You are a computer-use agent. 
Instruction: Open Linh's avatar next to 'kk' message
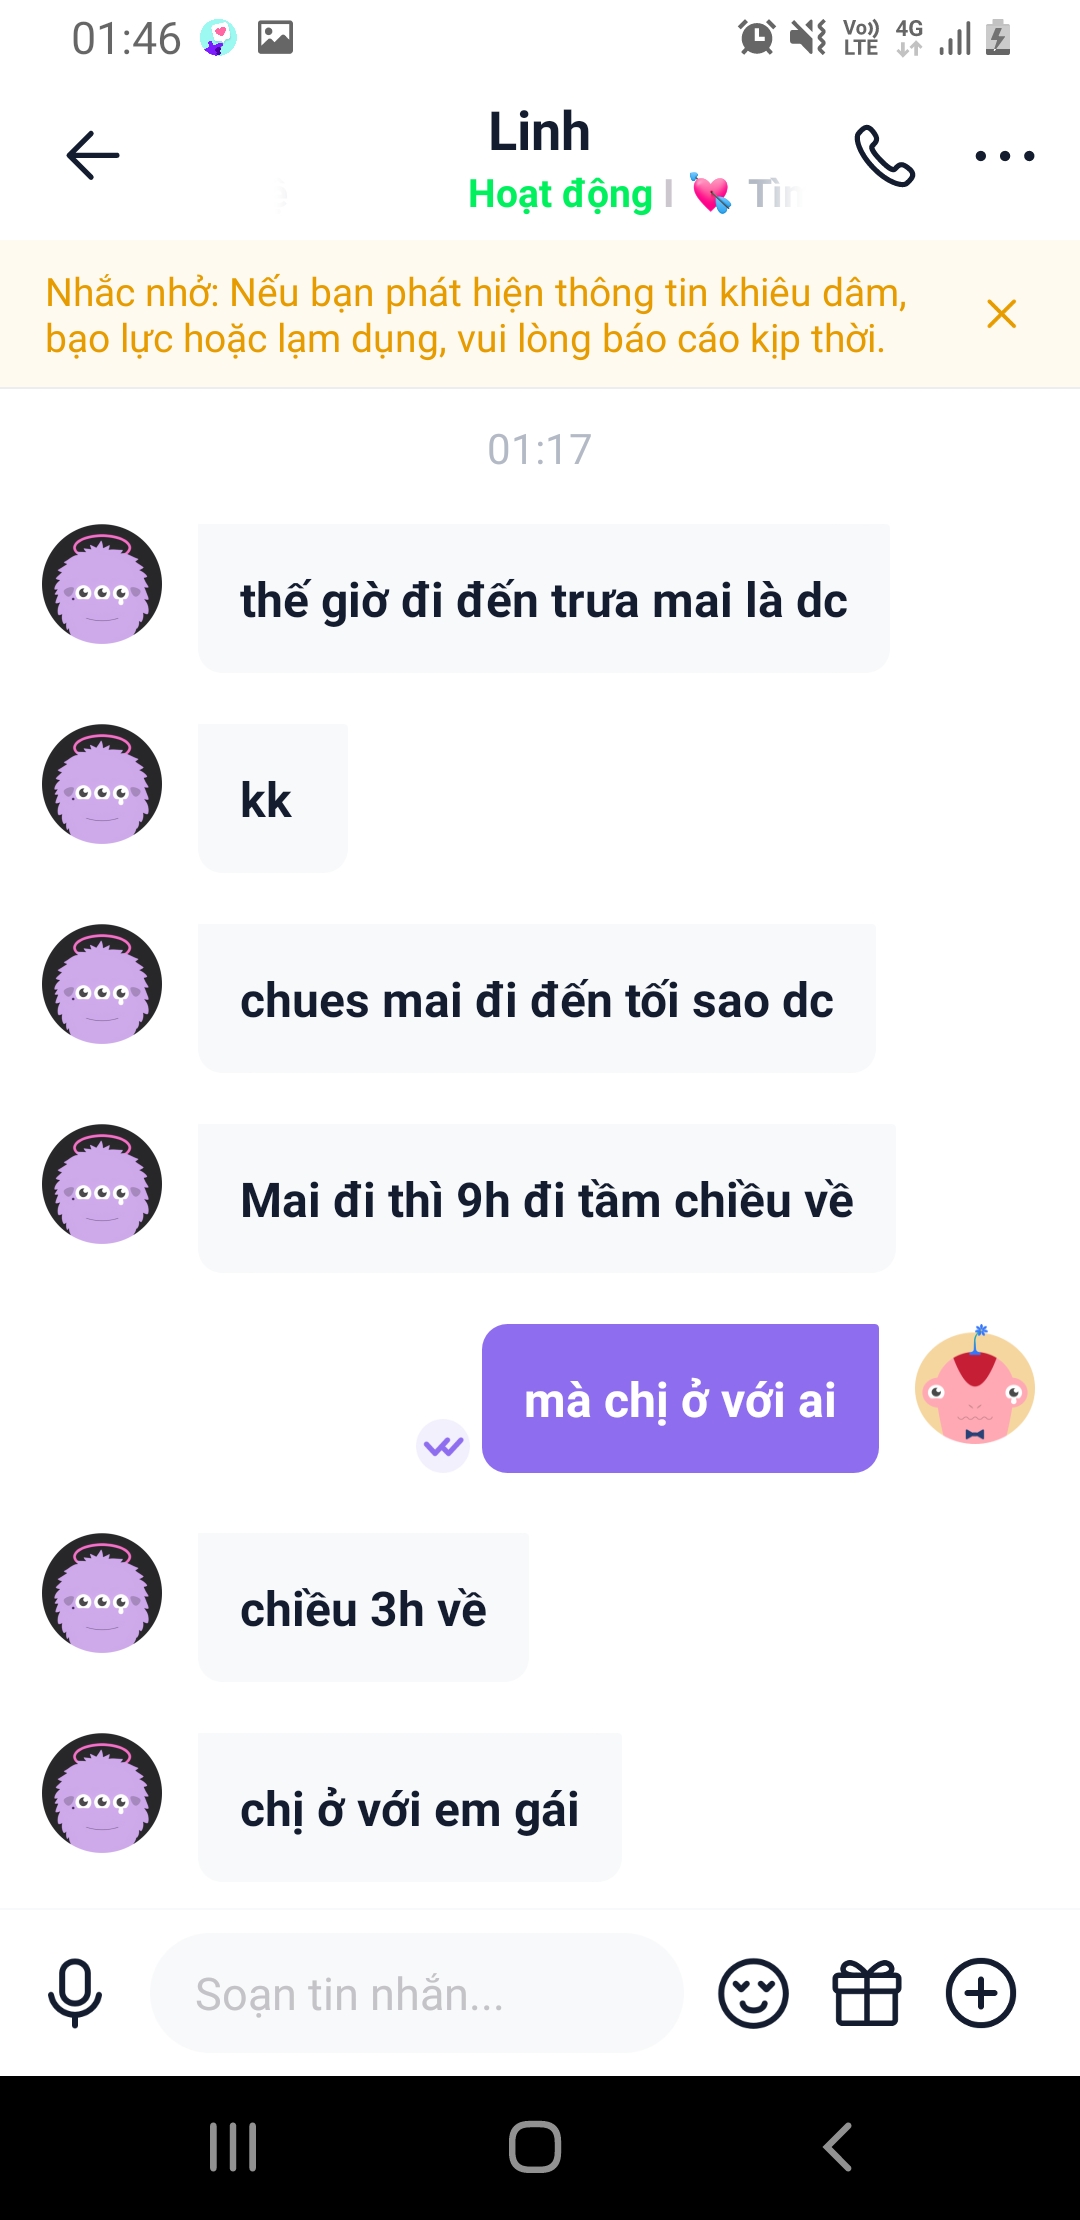click(x=102, y=784)
